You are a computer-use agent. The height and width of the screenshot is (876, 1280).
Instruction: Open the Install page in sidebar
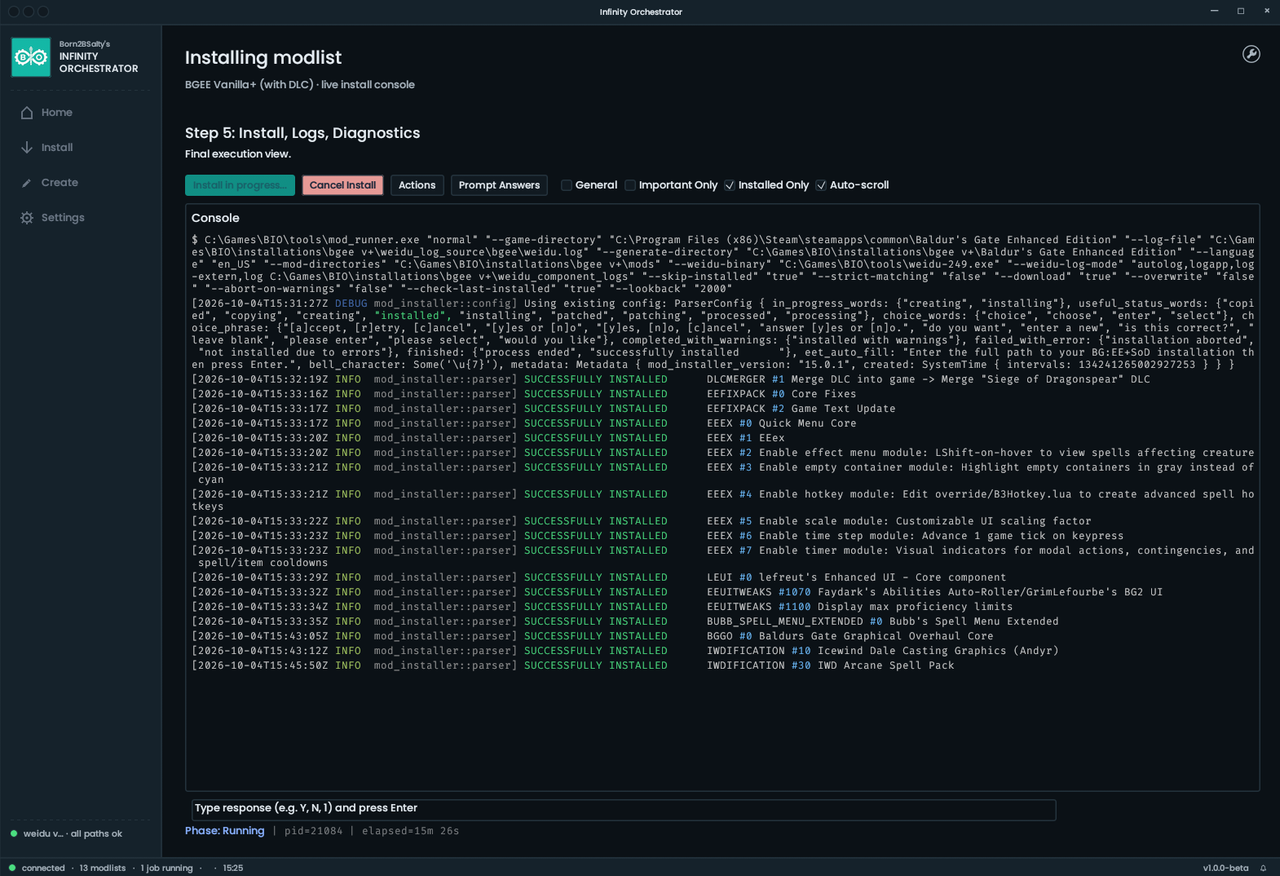click(x=57, y=148)
